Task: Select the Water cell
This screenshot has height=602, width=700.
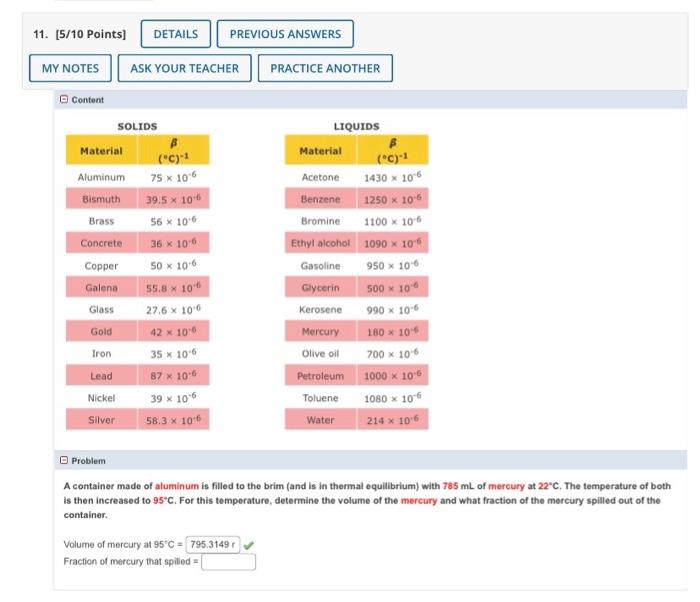Action: 321,420
